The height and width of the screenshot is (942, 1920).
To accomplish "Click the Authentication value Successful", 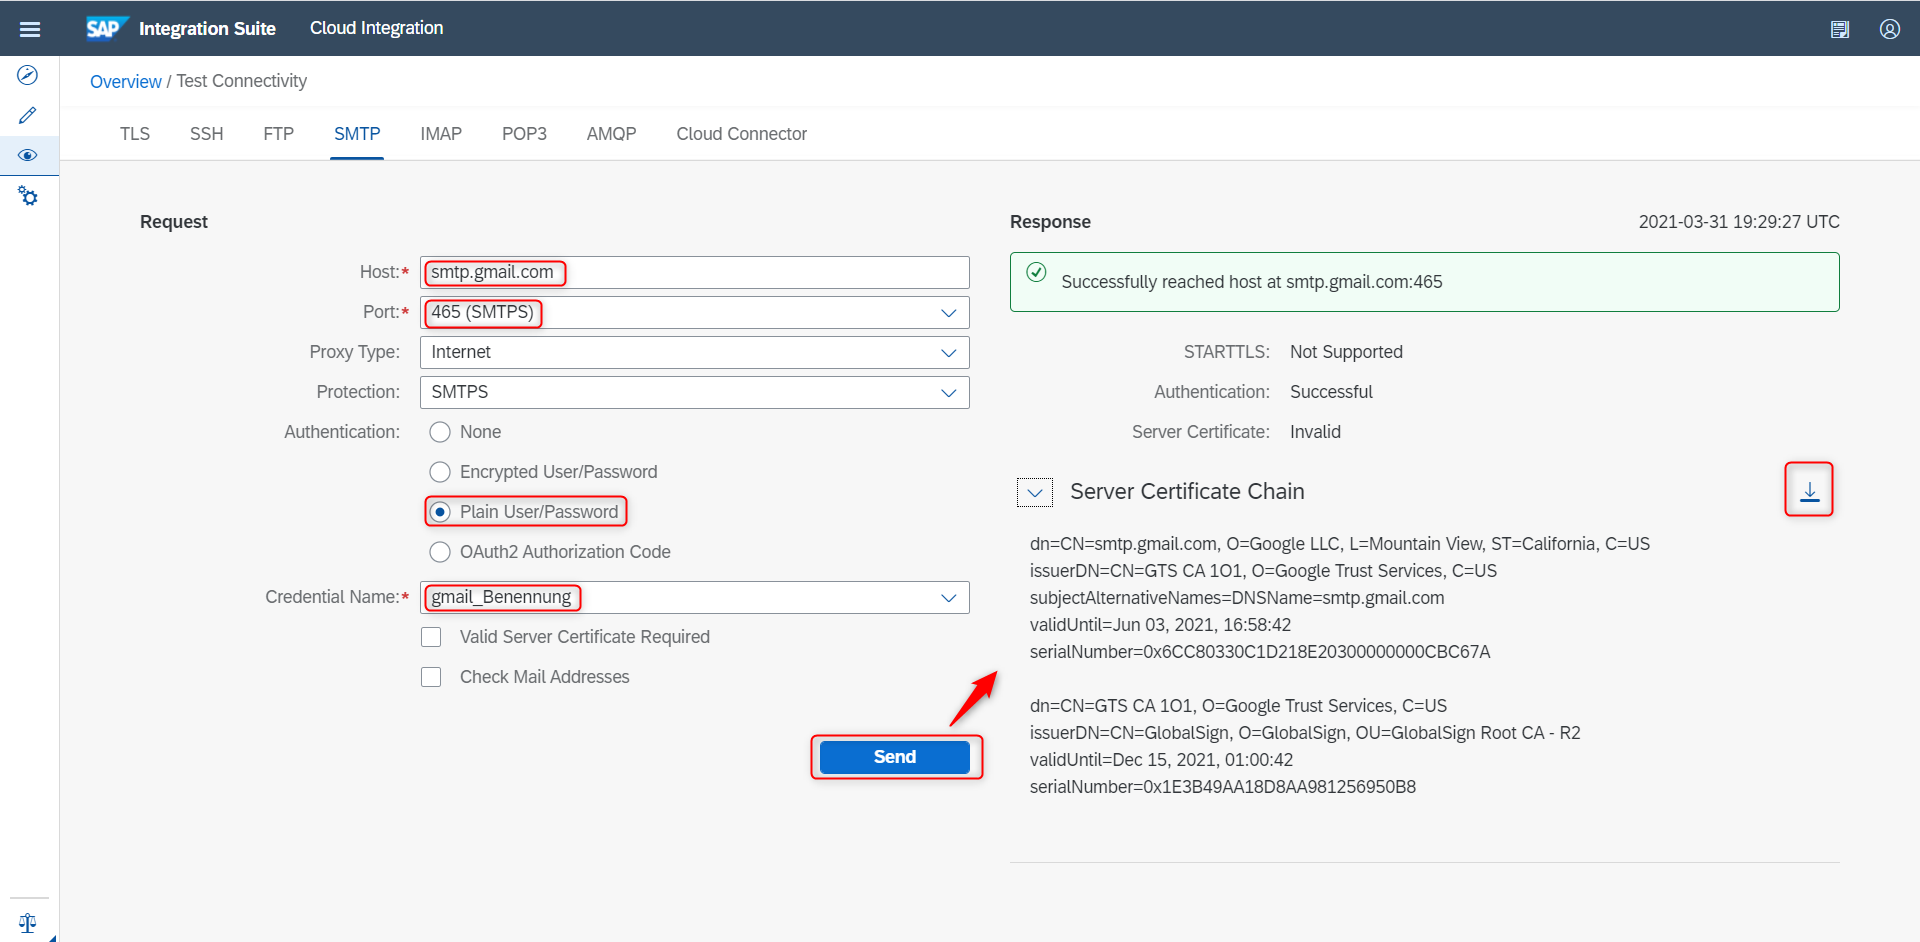I will [x=1331, y=392].
